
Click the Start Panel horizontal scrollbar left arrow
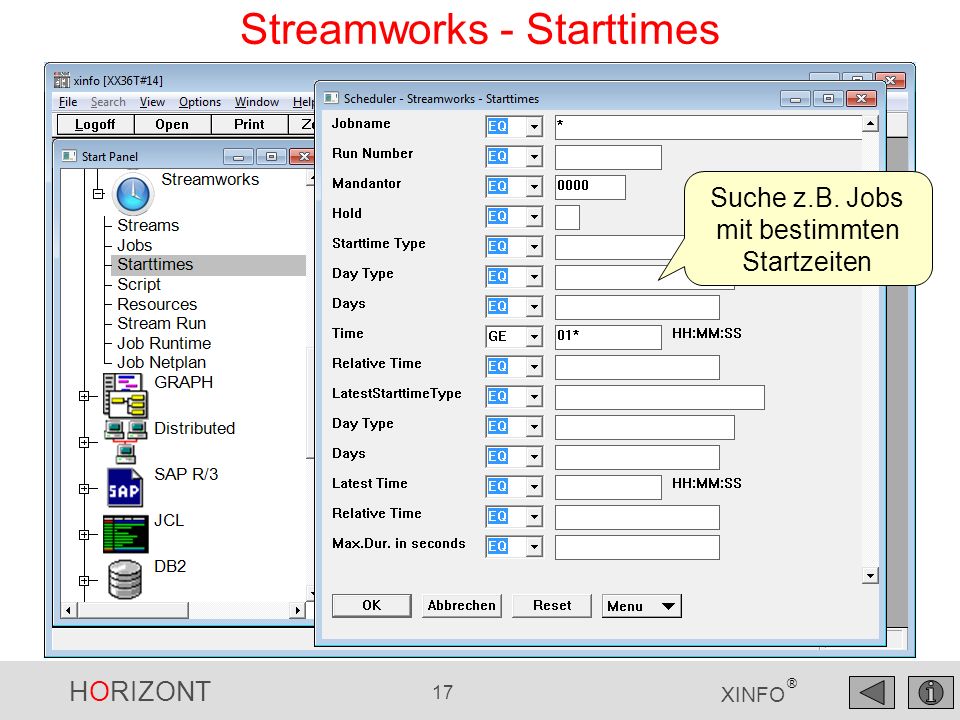pyautogui.click(x=69, y=610)
